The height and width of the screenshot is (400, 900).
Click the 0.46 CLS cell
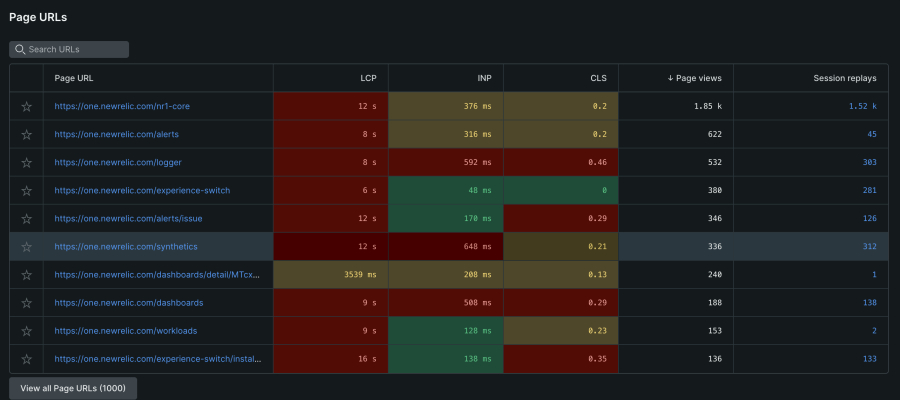(561, 162)
